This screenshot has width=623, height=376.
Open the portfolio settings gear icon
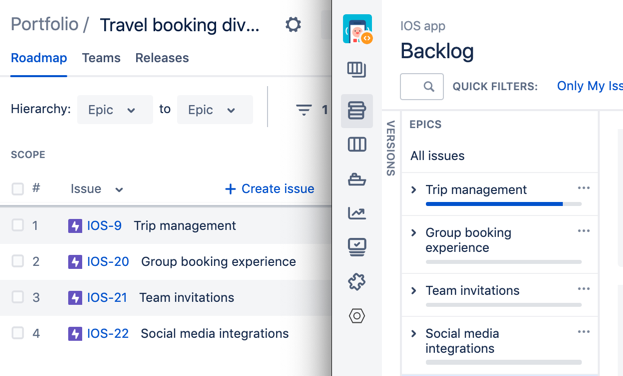(x=293, y=25)
